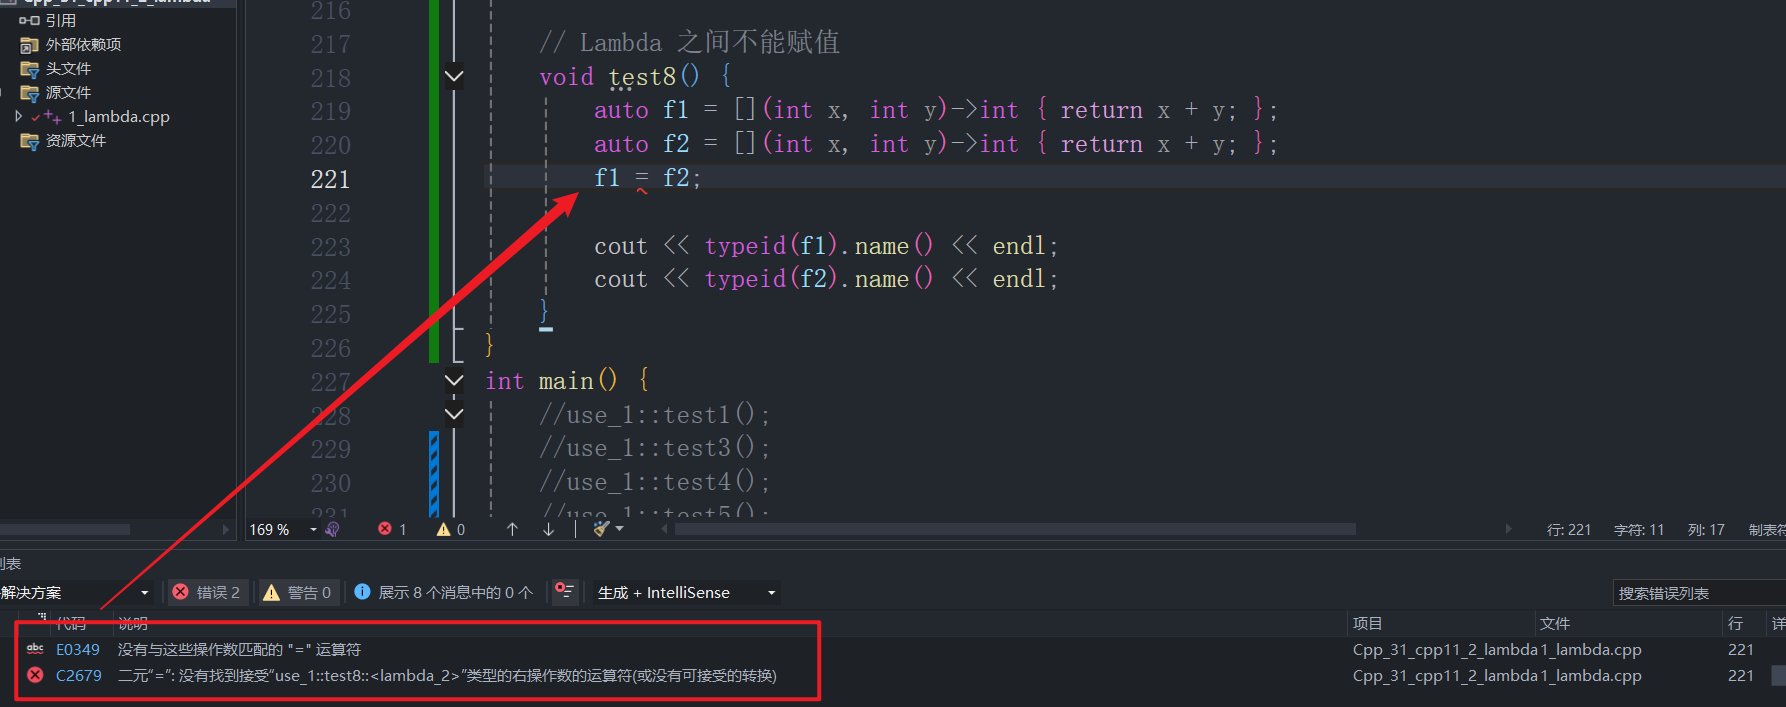The image size is (1786, 707).
Task: Click the editor scrollbar left arrow
Action: click(664, 529)
